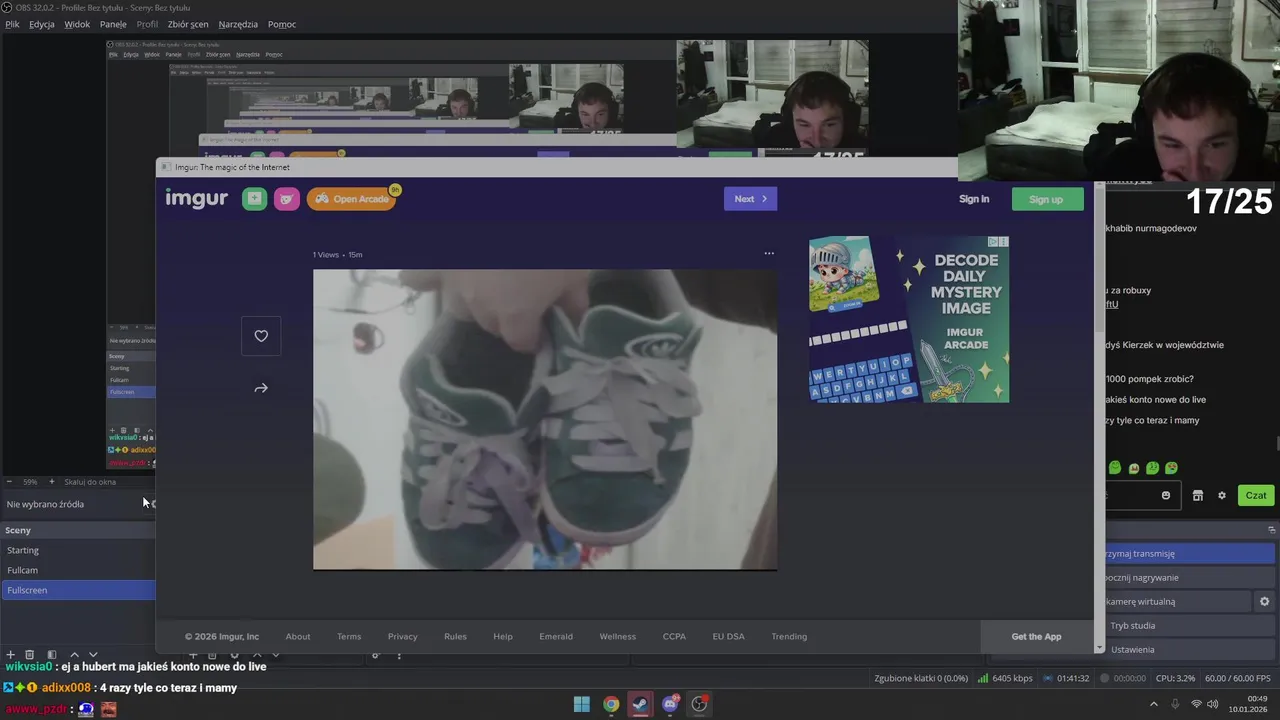Click the stop streaming button (transmisję)
Screen dimensions: 1280x720
click(1190, 553)
